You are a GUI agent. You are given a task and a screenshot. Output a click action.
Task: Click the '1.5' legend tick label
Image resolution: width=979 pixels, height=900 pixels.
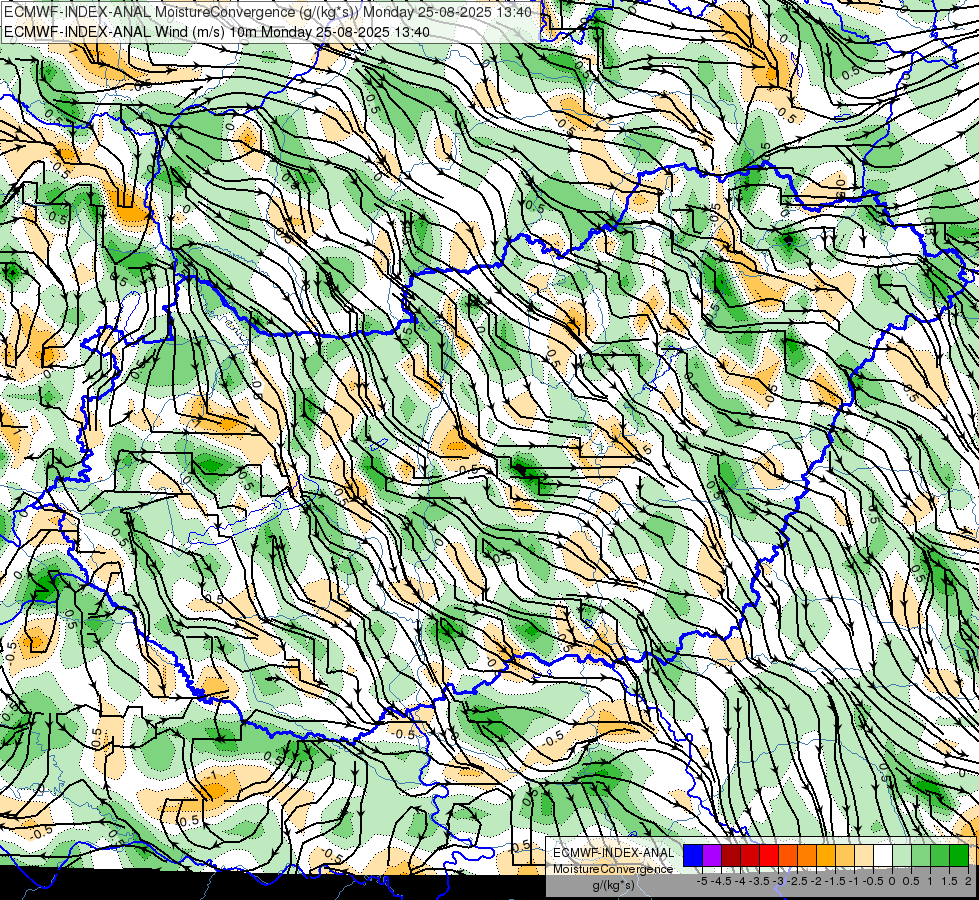click(949, 881)
